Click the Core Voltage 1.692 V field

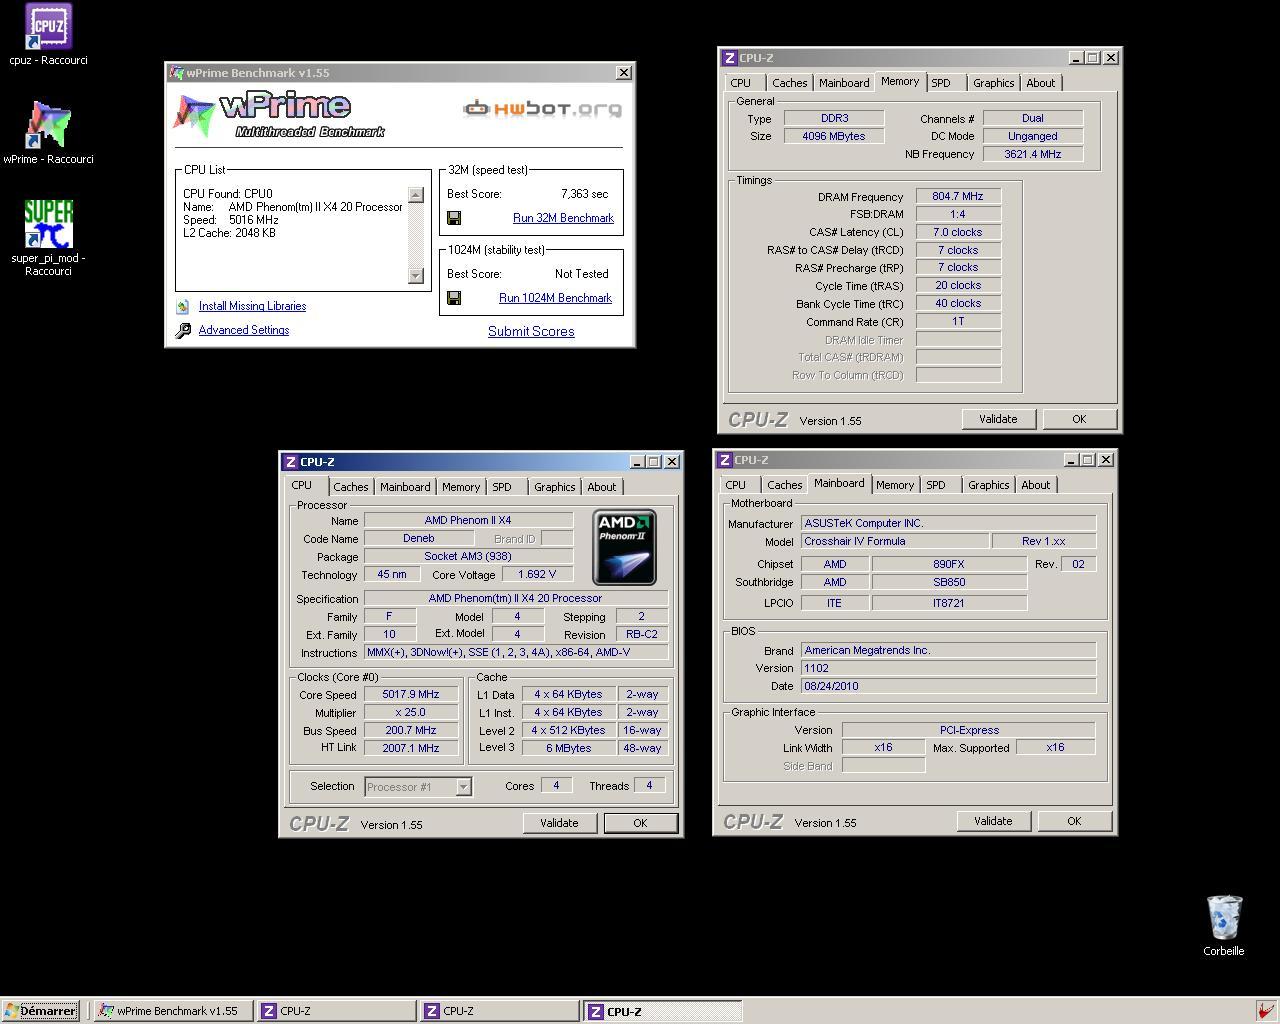pos(537,574)
